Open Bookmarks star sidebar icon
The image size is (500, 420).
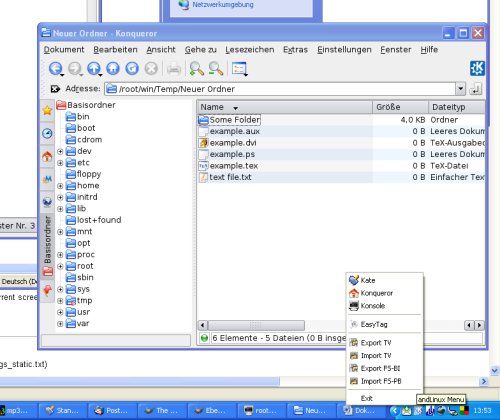[47, 110]
